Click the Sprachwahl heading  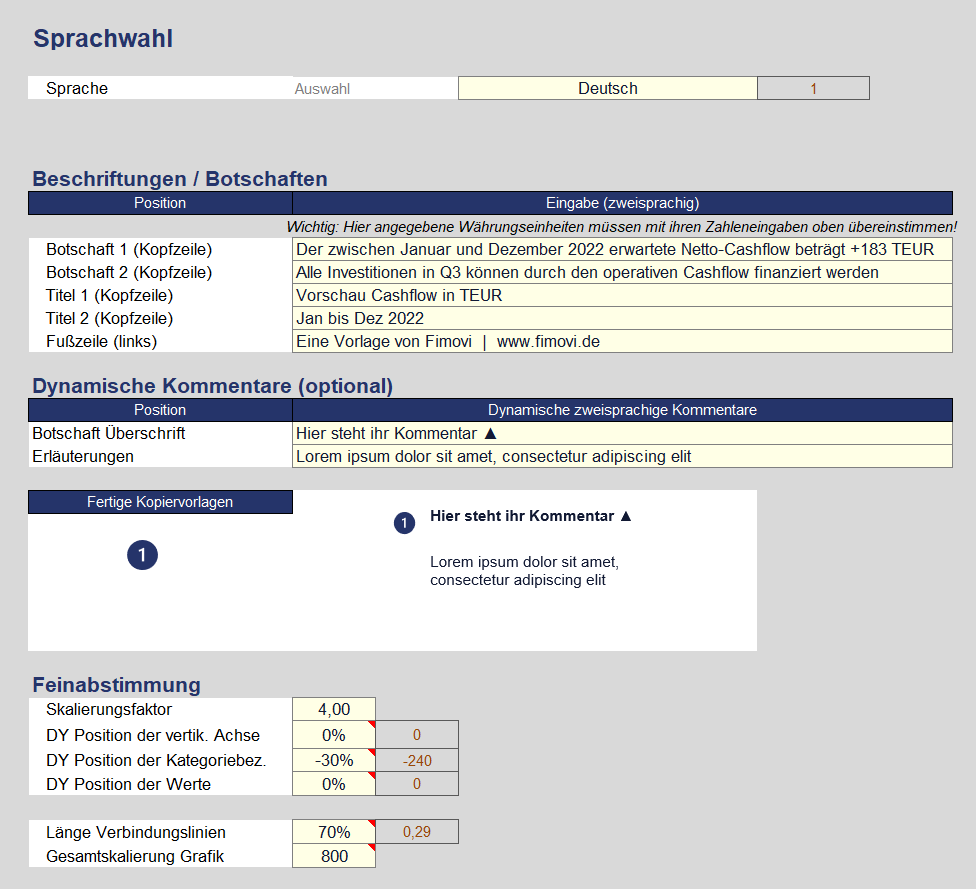[x=103, y=39]
